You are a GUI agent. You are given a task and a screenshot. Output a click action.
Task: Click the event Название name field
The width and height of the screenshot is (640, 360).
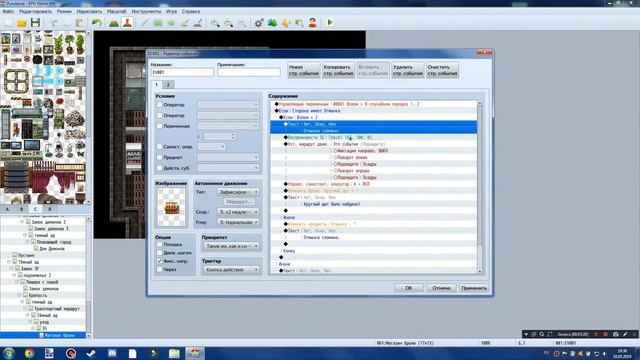point(182,72)
